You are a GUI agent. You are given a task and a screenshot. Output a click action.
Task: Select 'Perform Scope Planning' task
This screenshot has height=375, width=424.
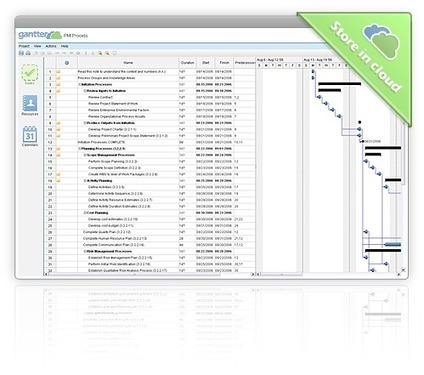[113, 161]
